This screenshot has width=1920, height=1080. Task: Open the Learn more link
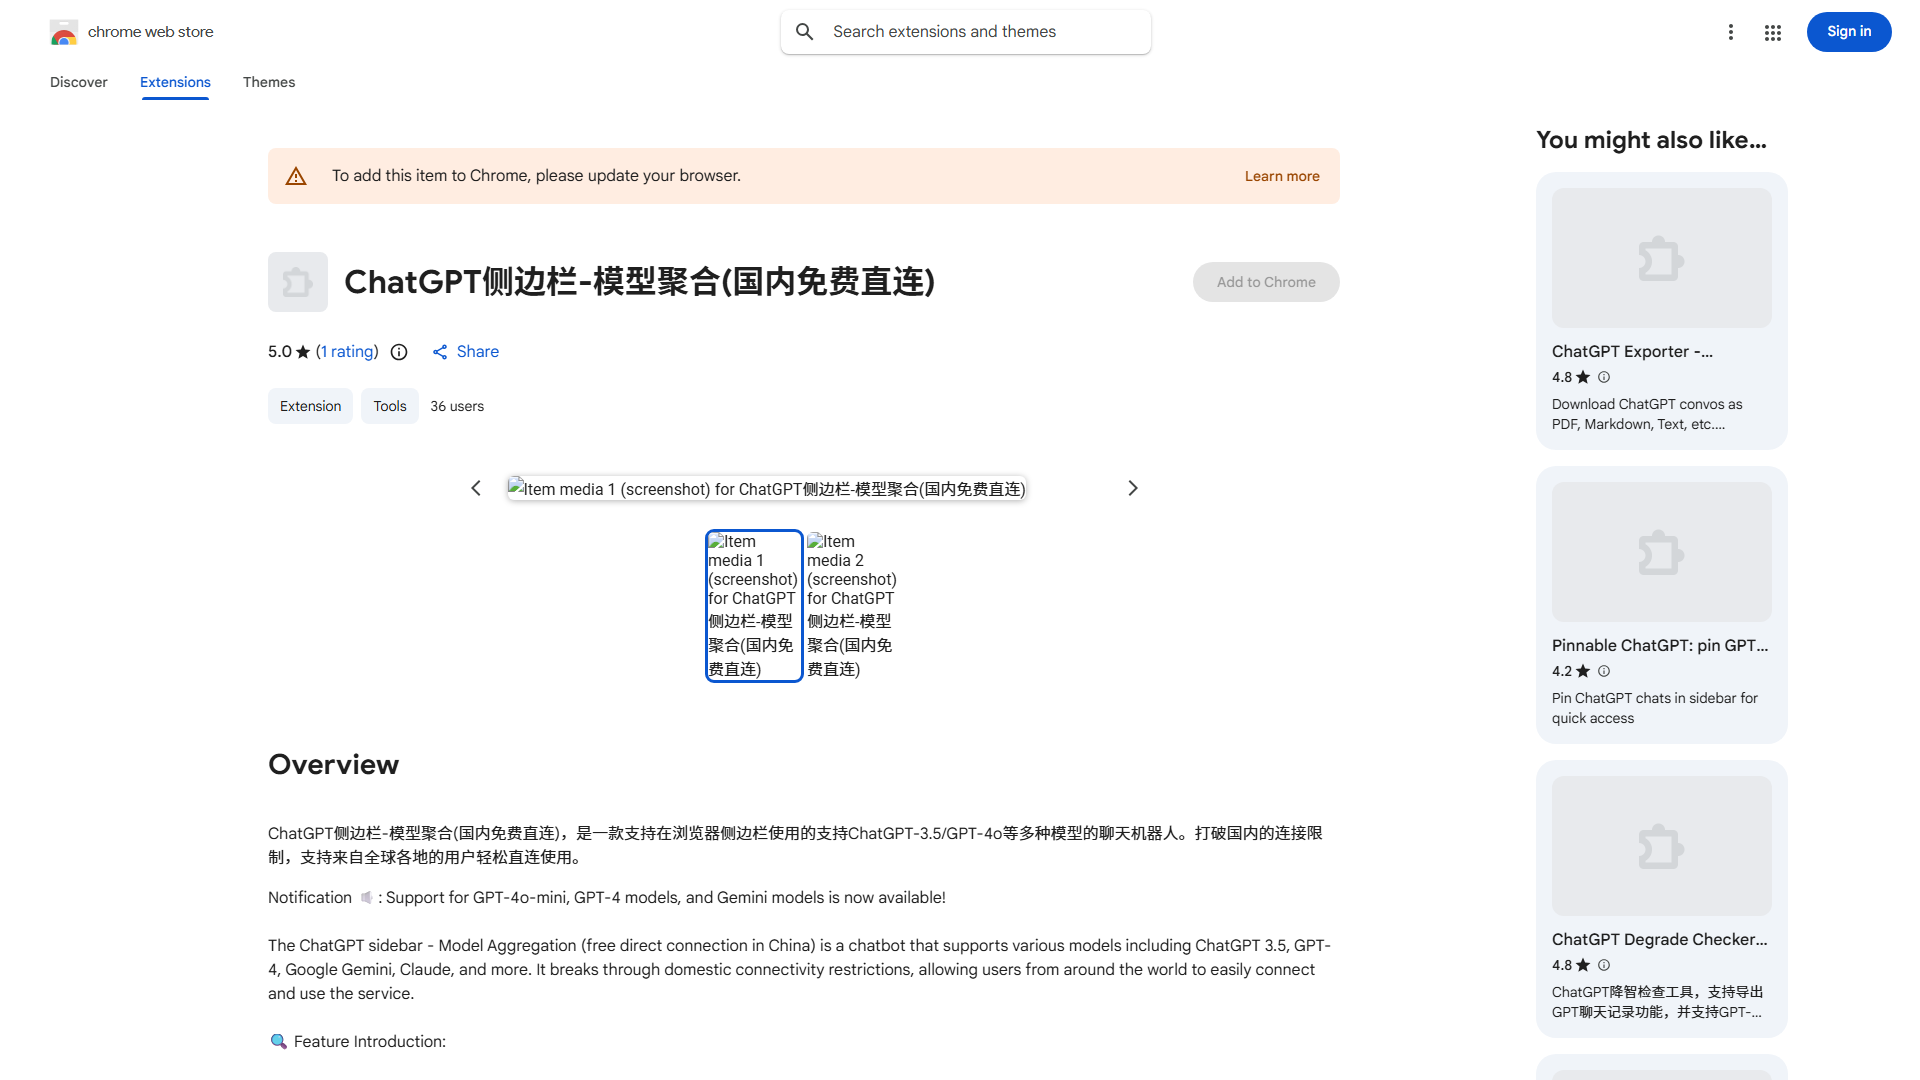pos(1281,175)
